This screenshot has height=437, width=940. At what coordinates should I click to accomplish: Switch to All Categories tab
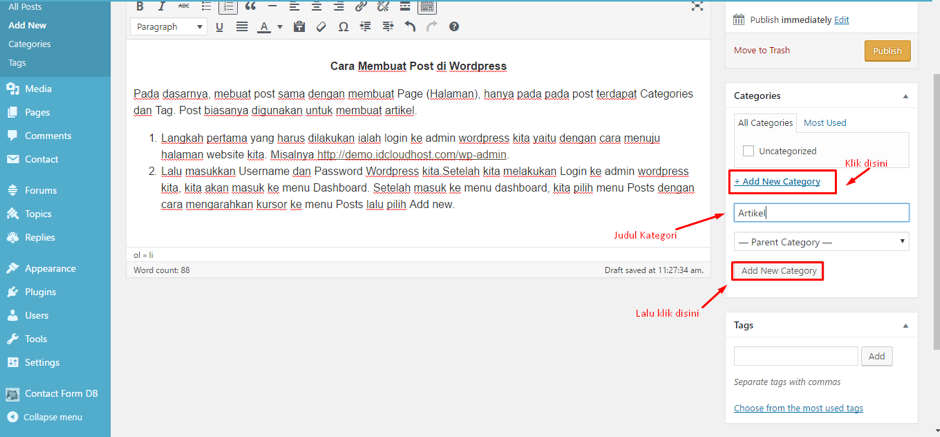[x=766, y=123]
